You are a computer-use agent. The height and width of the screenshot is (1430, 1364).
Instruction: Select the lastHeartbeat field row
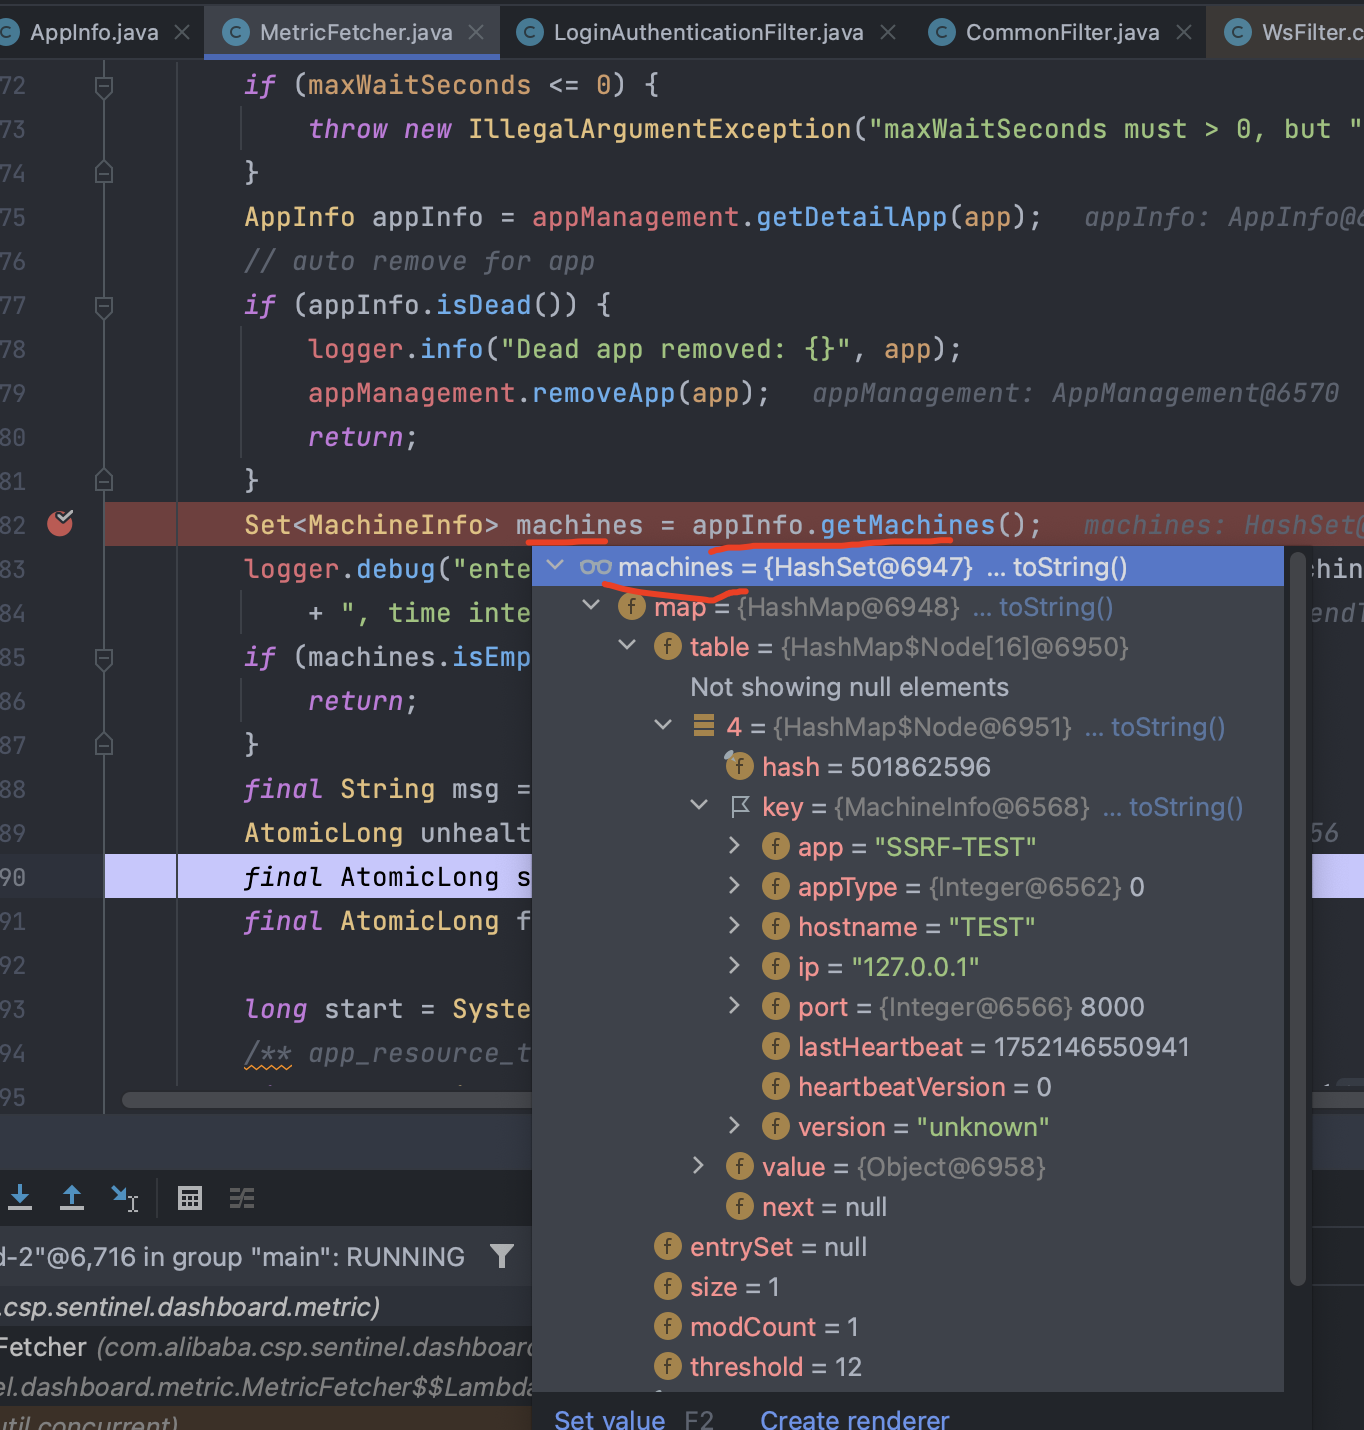click(992, 1047)
